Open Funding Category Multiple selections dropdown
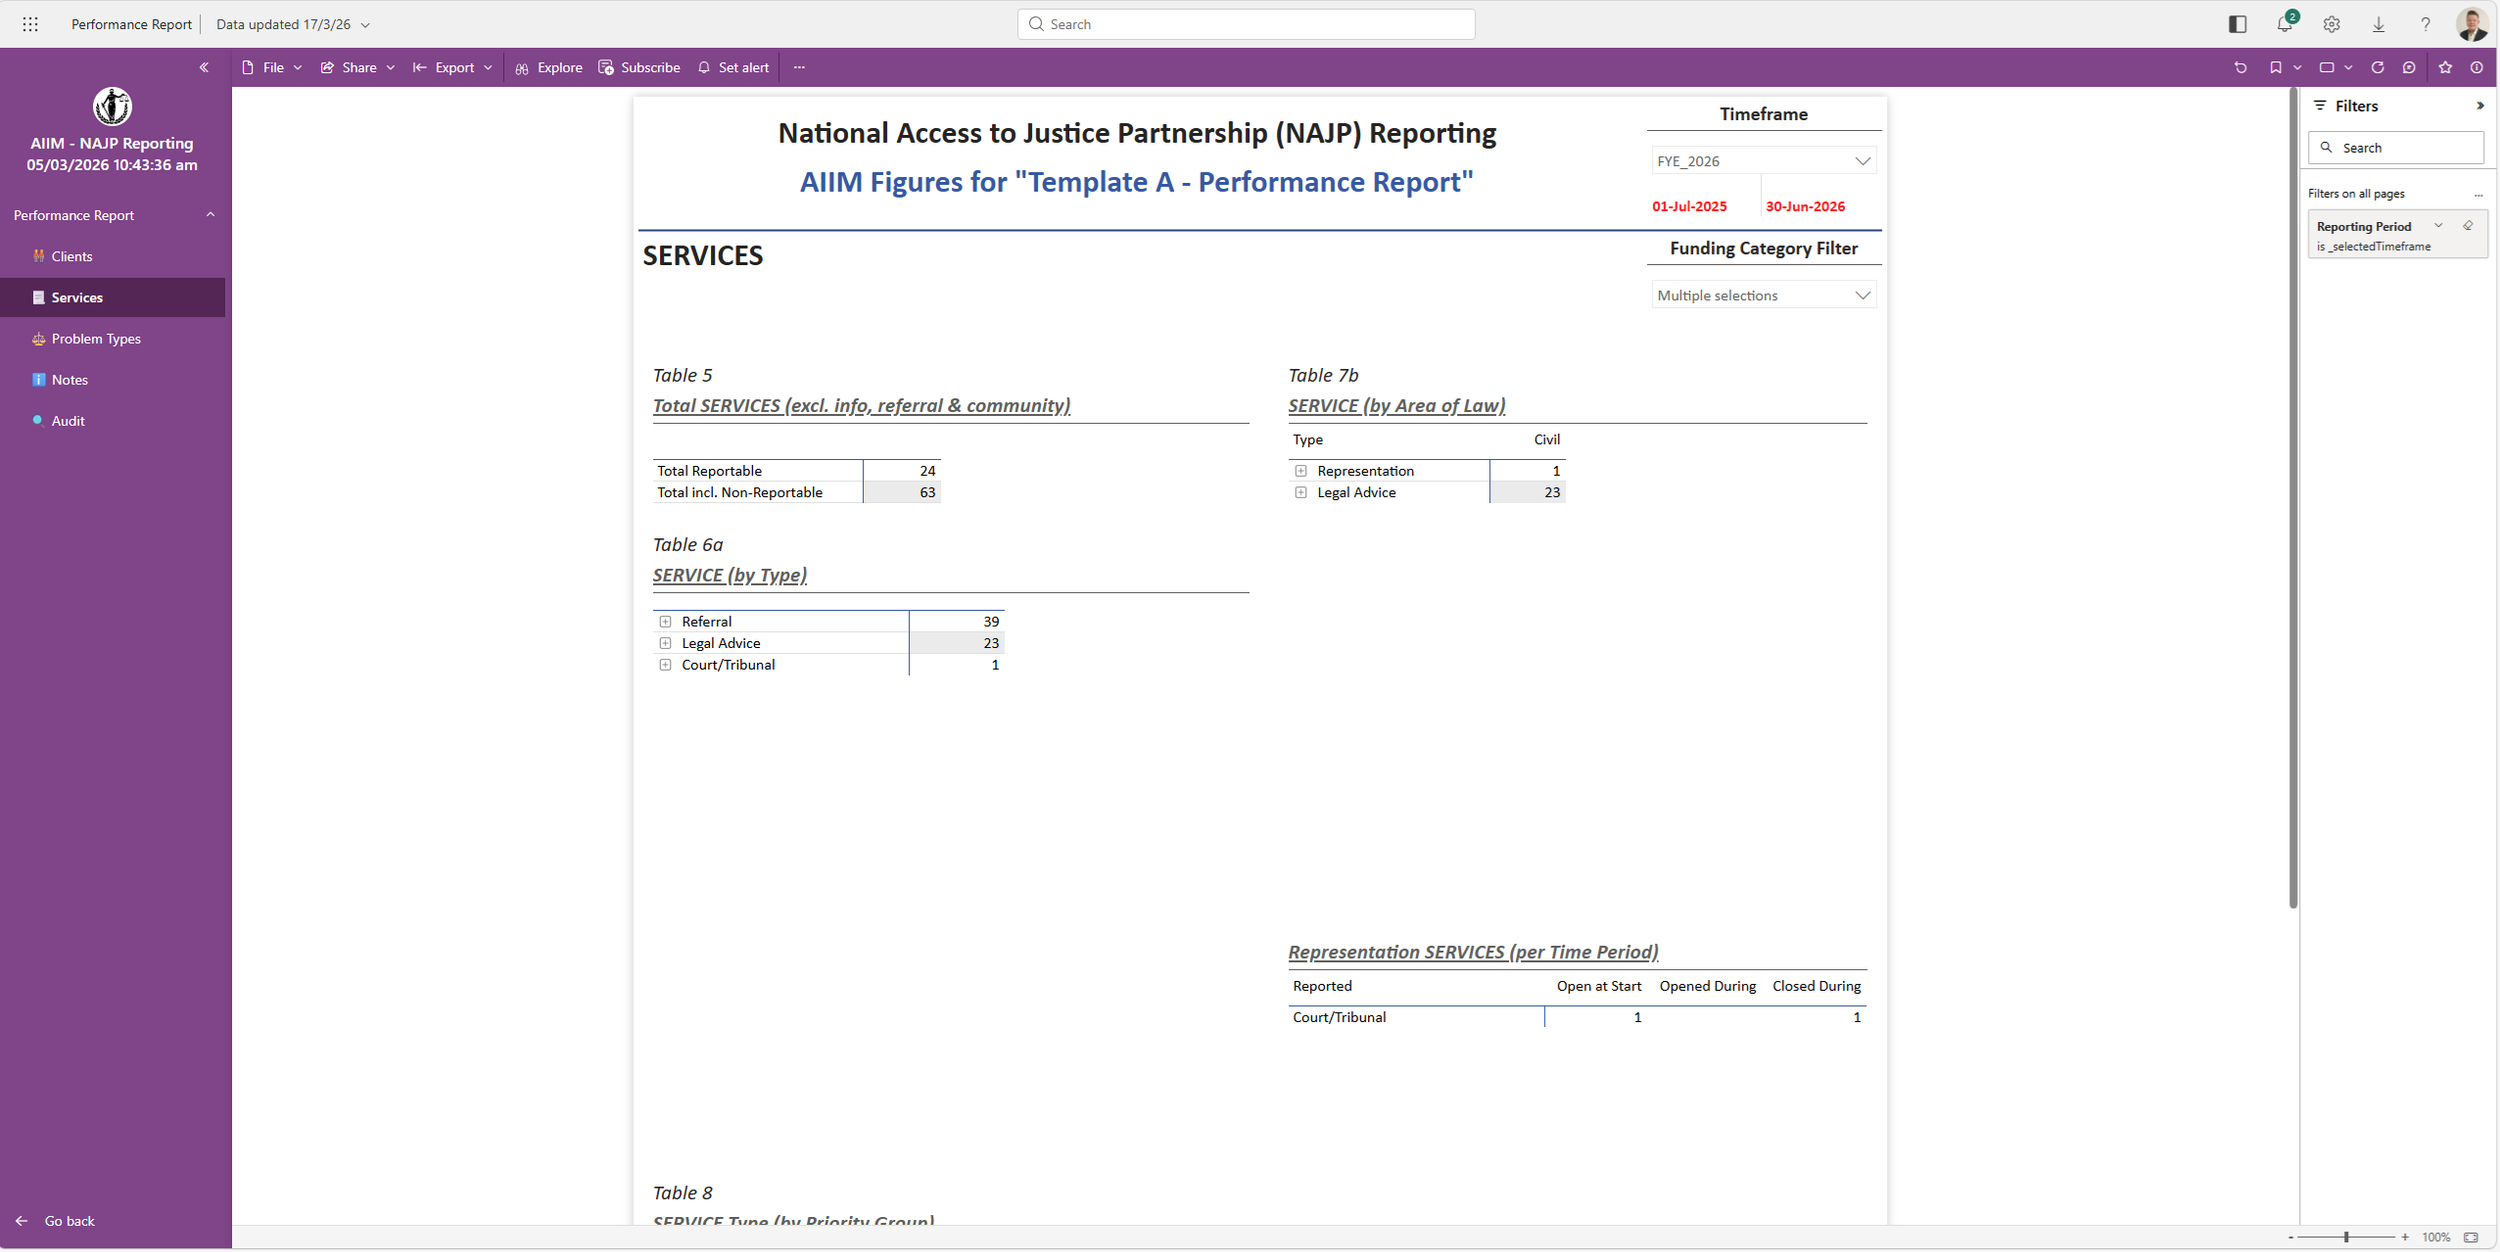 1763,296
